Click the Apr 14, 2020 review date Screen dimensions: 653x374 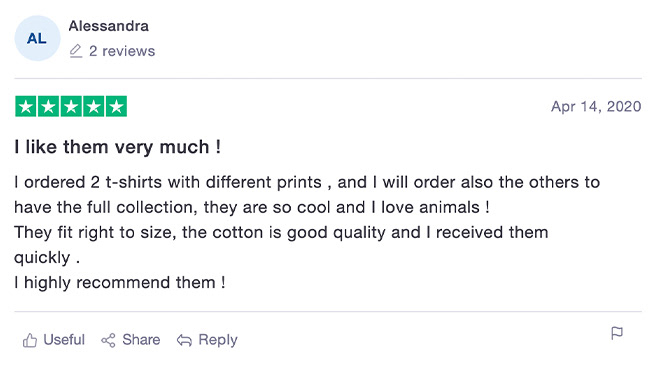pos(596,107)
